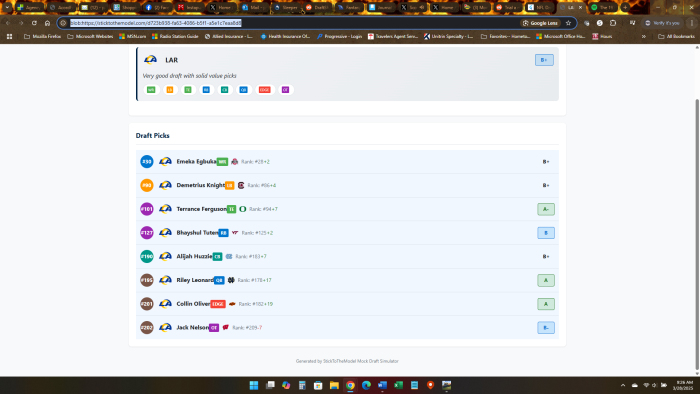Switch to the Spotify tab

coord(603,7)
